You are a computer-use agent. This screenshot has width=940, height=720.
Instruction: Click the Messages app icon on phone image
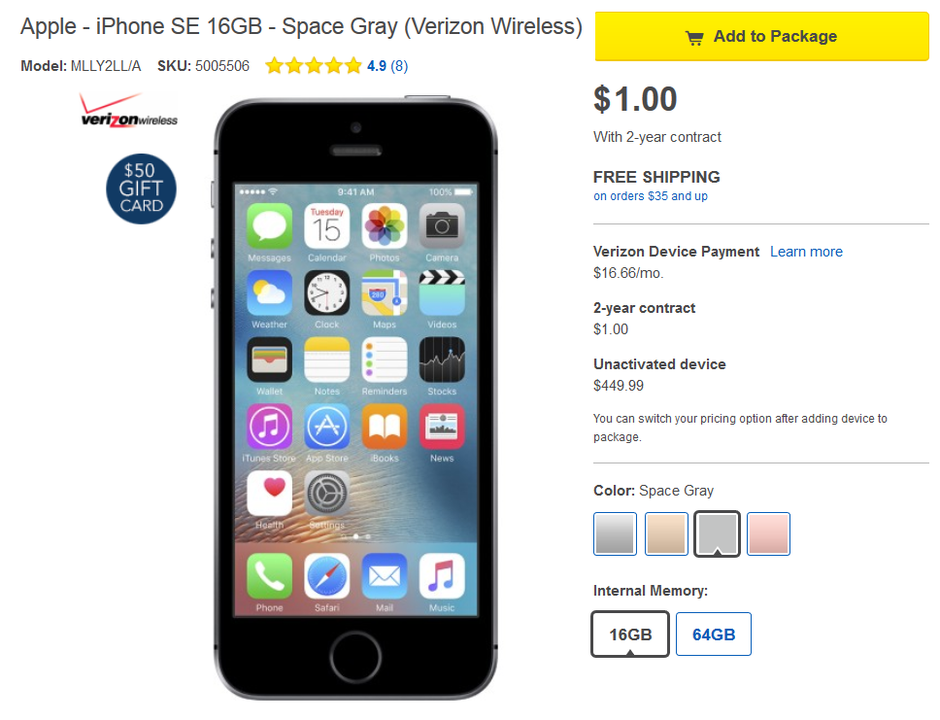pos(270,225)
